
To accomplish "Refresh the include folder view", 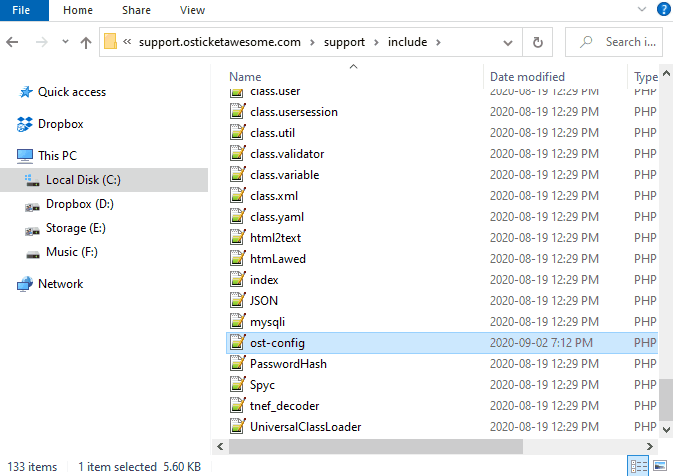I will [x=537, y=42].
